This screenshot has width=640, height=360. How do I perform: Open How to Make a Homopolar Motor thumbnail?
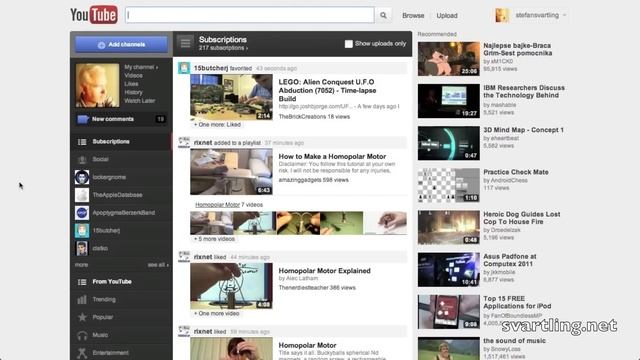point(231,172)
